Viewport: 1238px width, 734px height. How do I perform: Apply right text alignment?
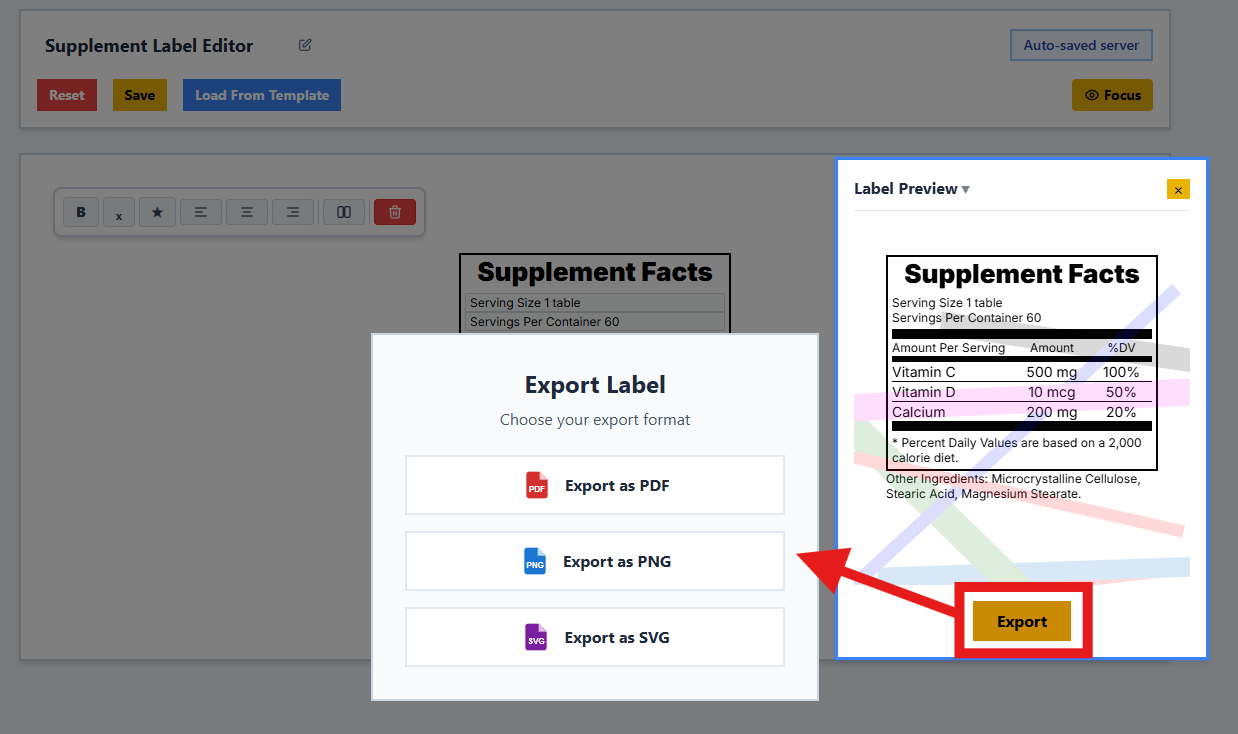pos(293,211)
